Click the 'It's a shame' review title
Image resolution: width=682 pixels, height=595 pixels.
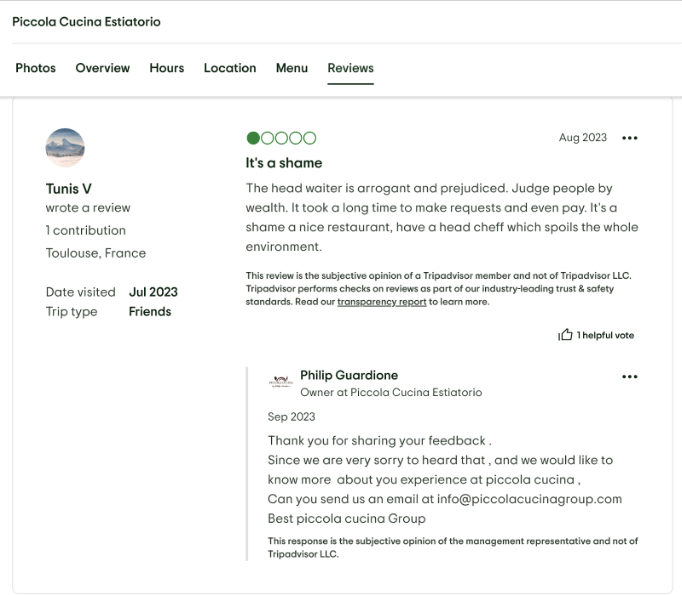tap(284, 163)
